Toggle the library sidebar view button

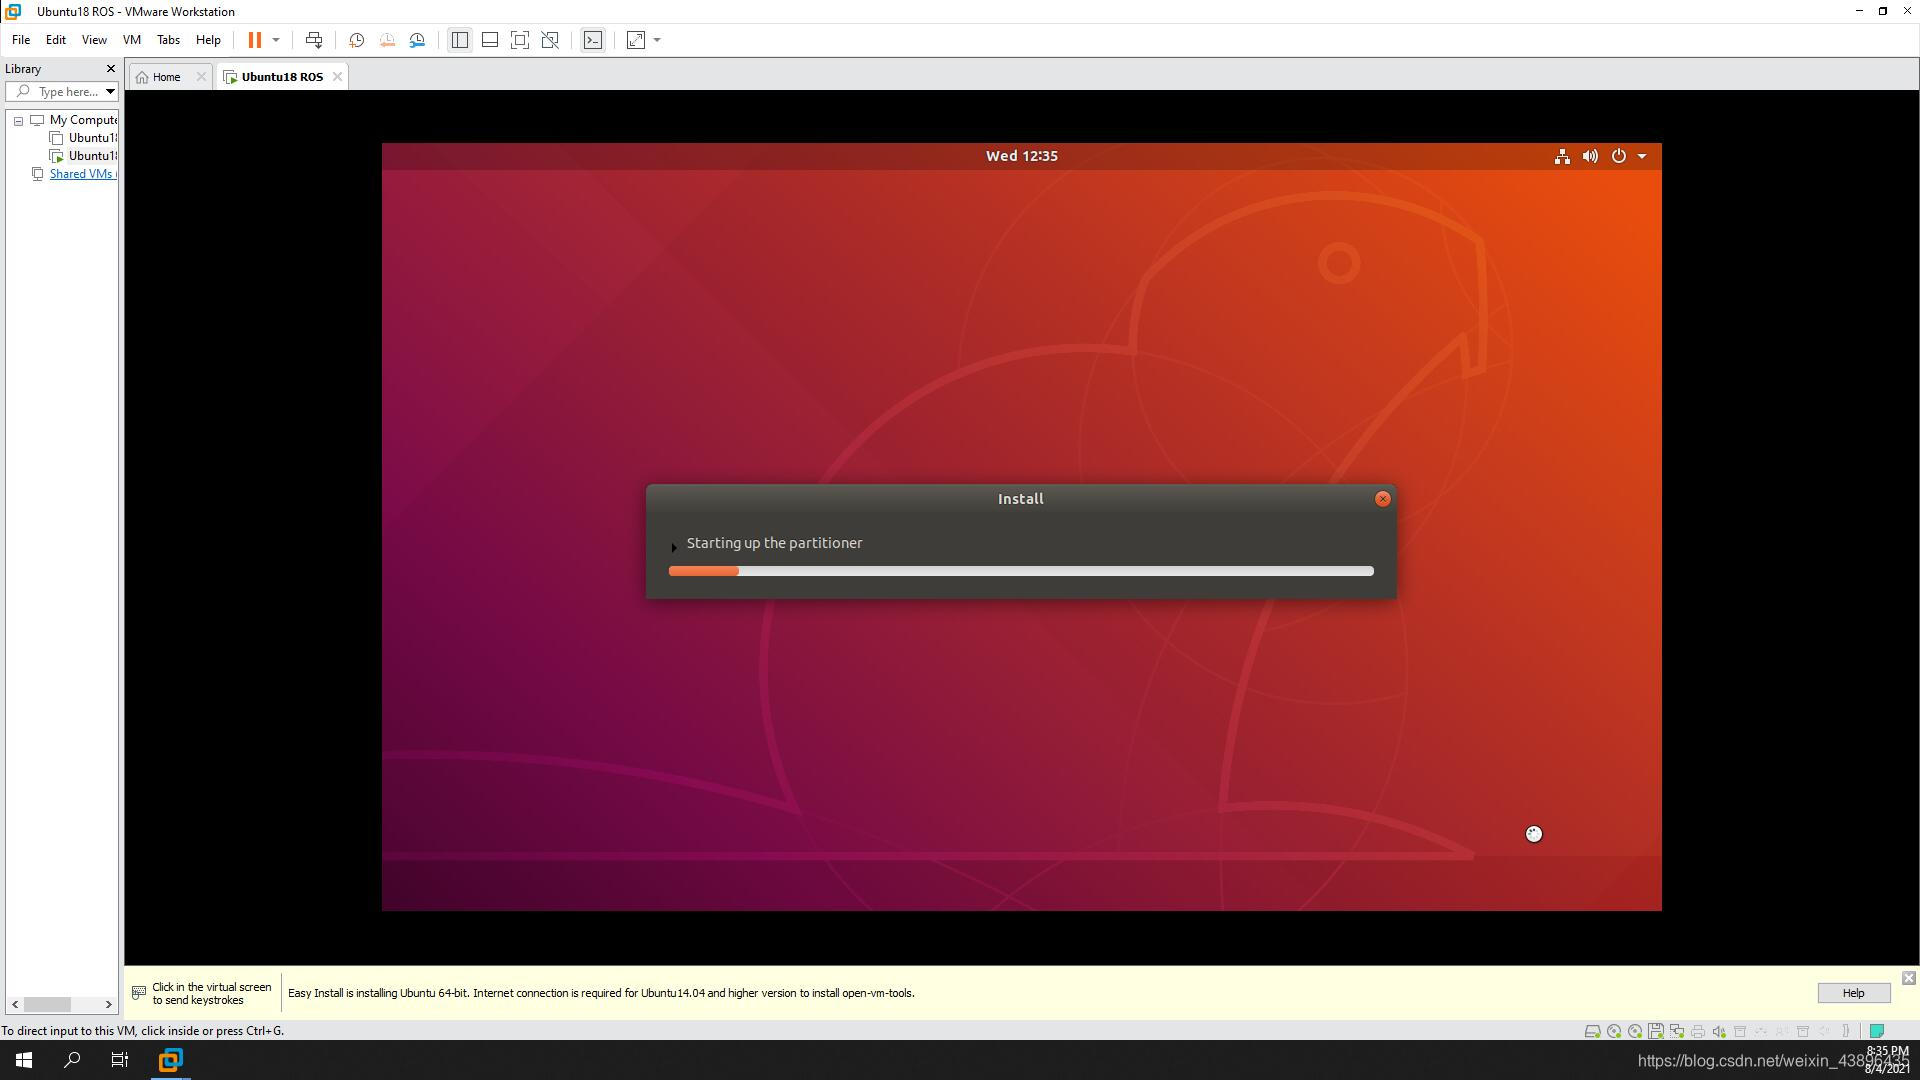tap(459, 40)
